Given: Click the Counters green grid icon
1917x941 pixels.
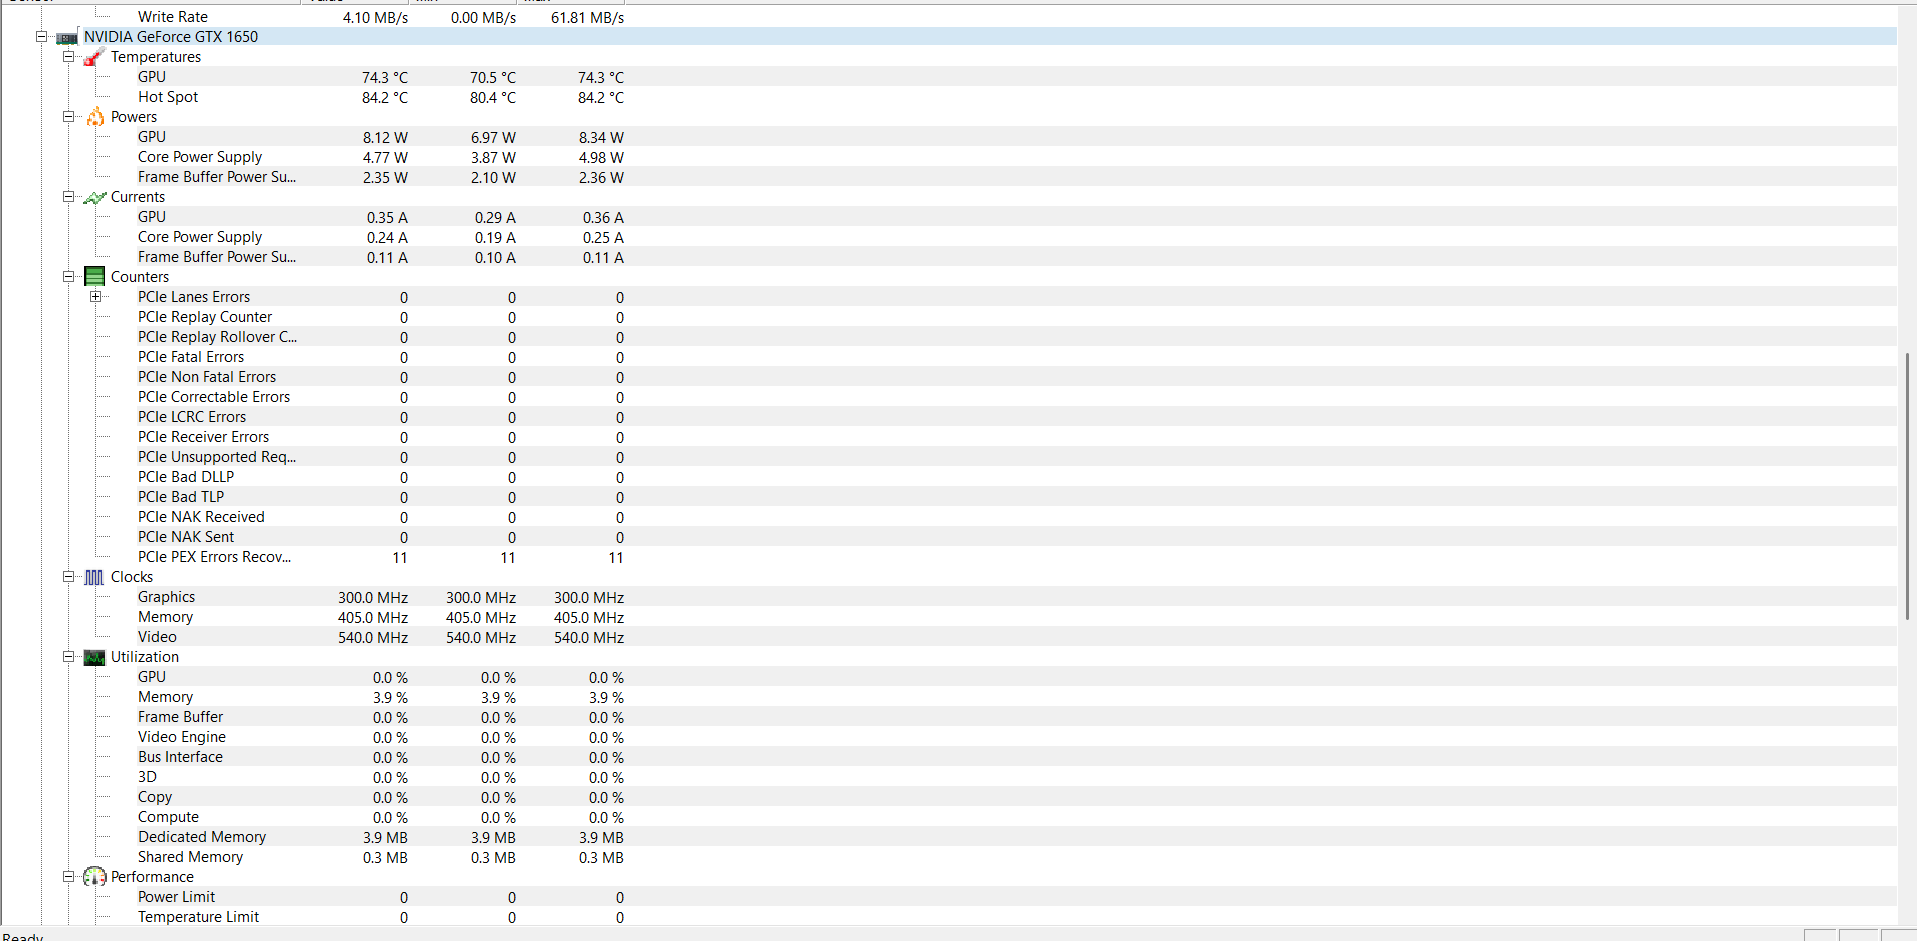Looking at the screenshot, I should pyautogui.click(x=95, y=277).
